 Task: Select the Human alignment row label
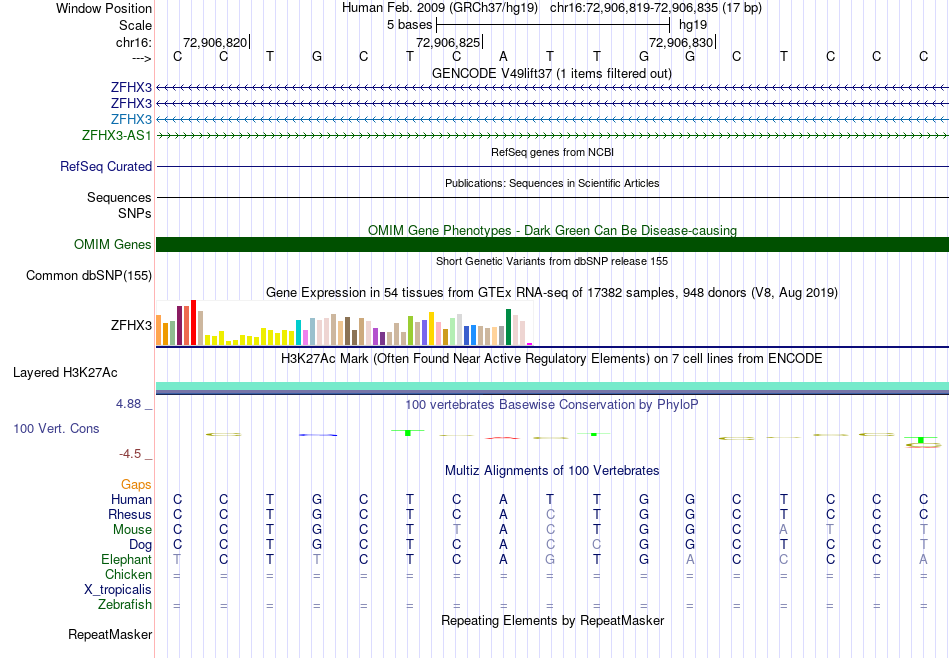point(131,499)
